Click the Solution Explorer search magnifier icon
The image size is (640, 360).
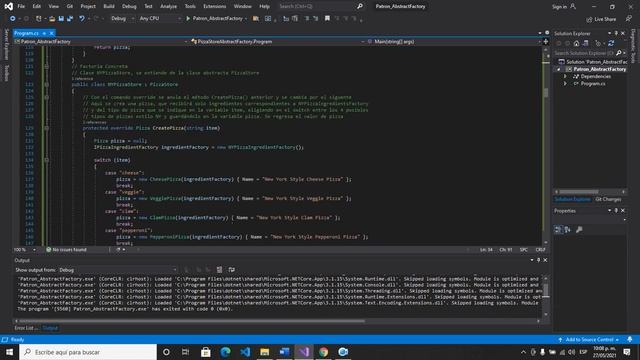click(x=619, y=53)
